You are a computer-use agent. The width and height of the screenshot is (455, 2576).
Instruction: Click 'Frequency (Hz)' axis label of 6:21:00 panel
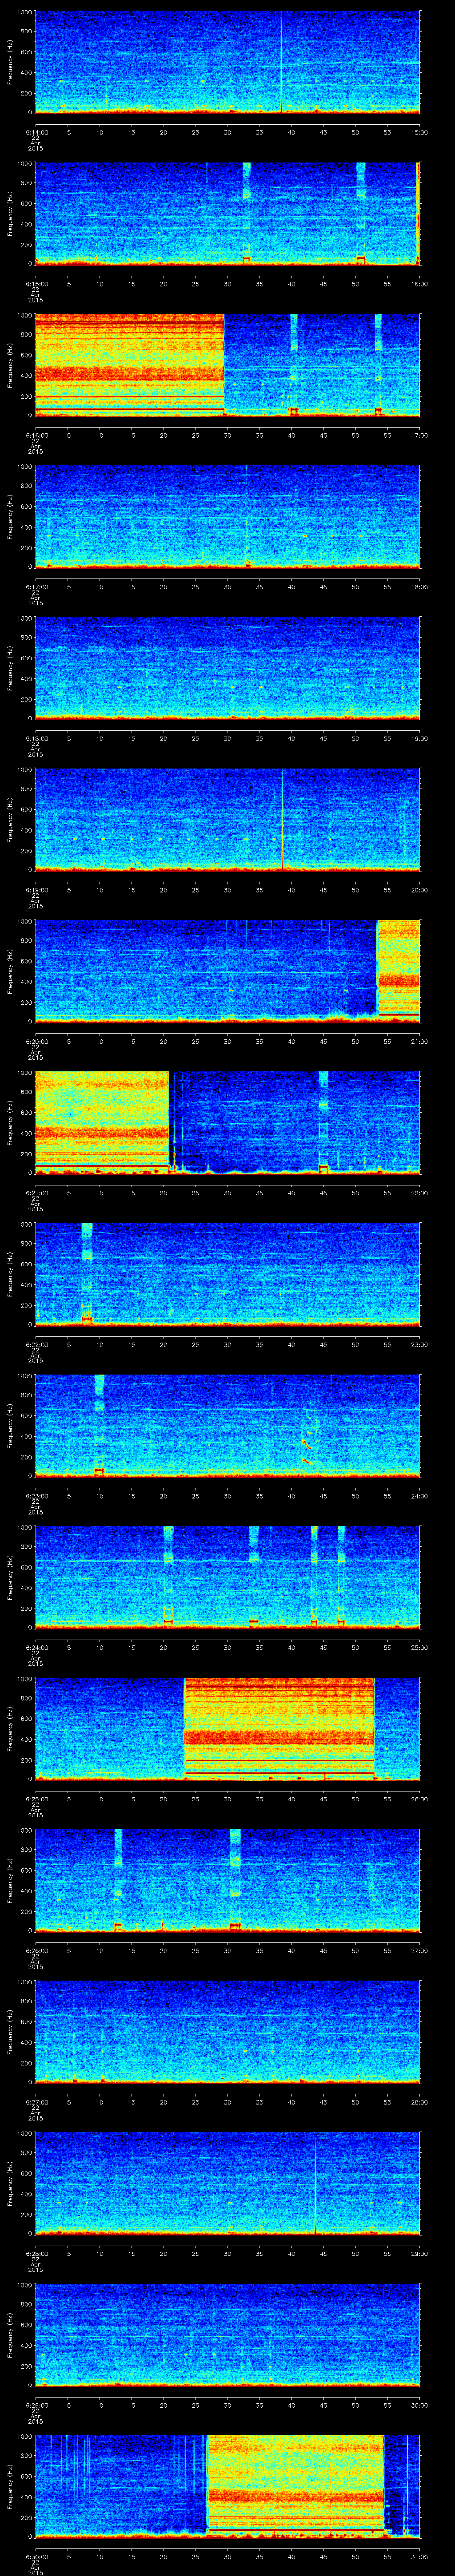pos(10,1122)
